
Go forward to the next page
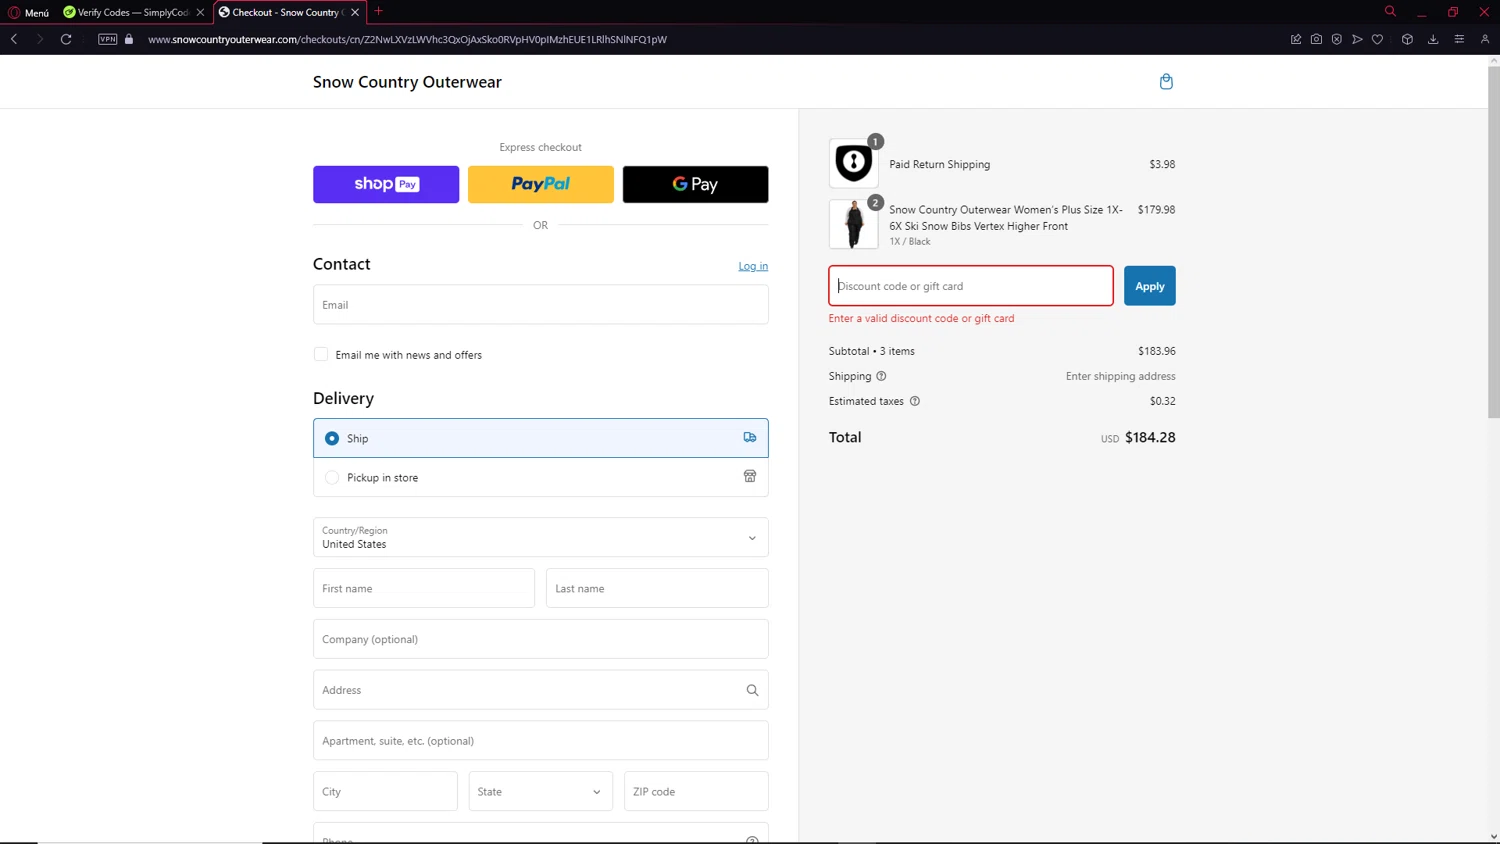(x=40, y=39)
